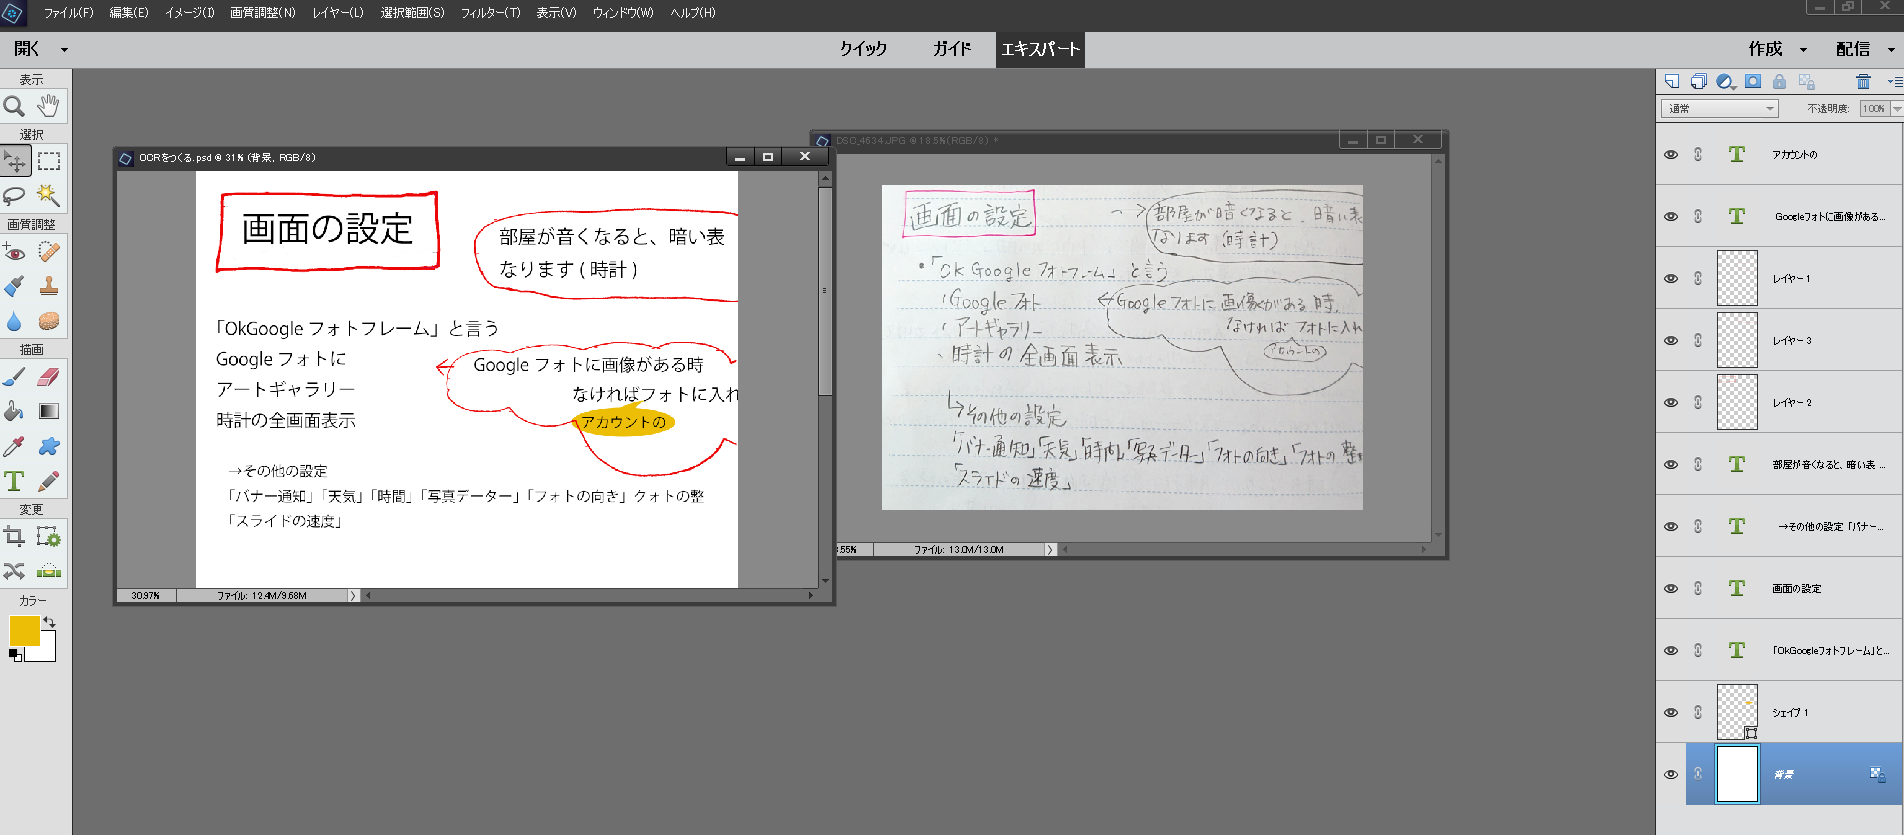Open the レイヤー(L) menu
This screenshot has width=1904, height=835.
coord(338,13)
